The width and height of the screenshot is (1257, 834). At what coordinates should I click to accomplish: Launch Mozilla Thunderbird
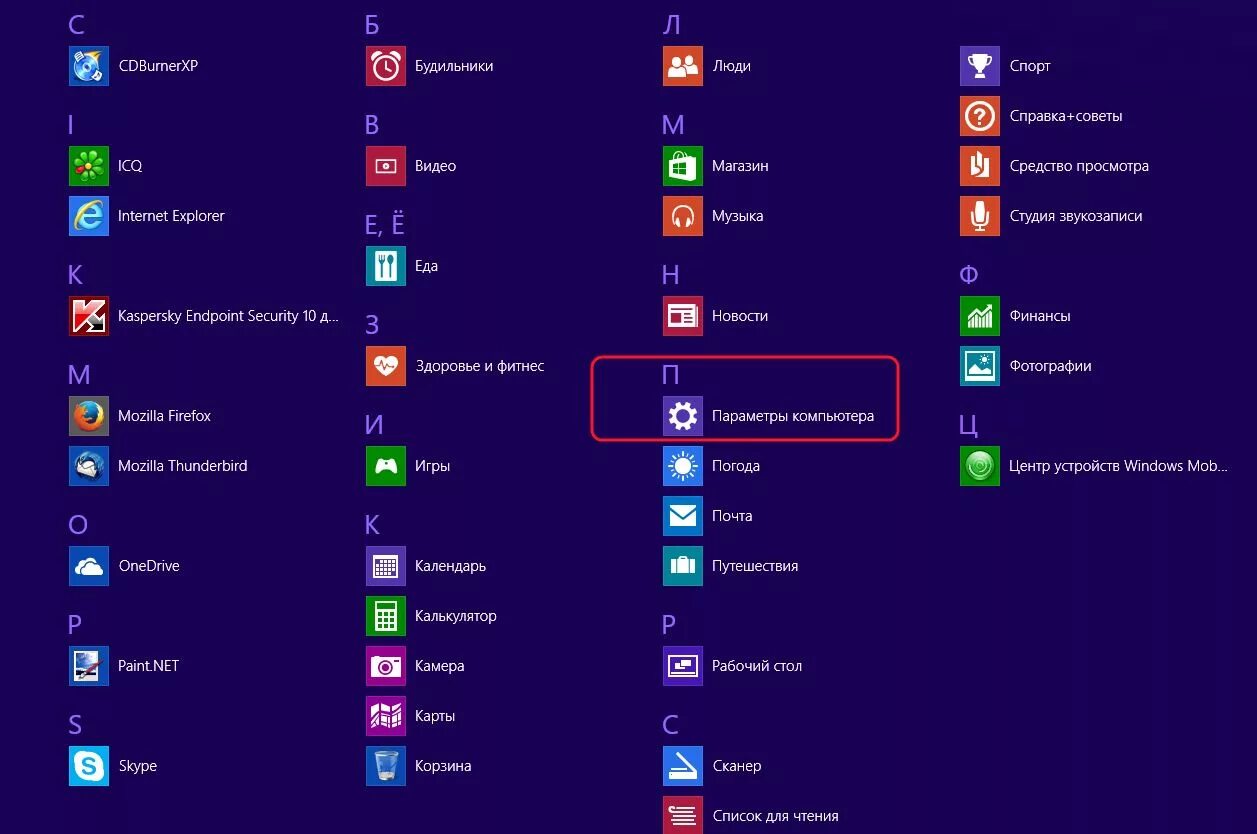tap(89, 466)
